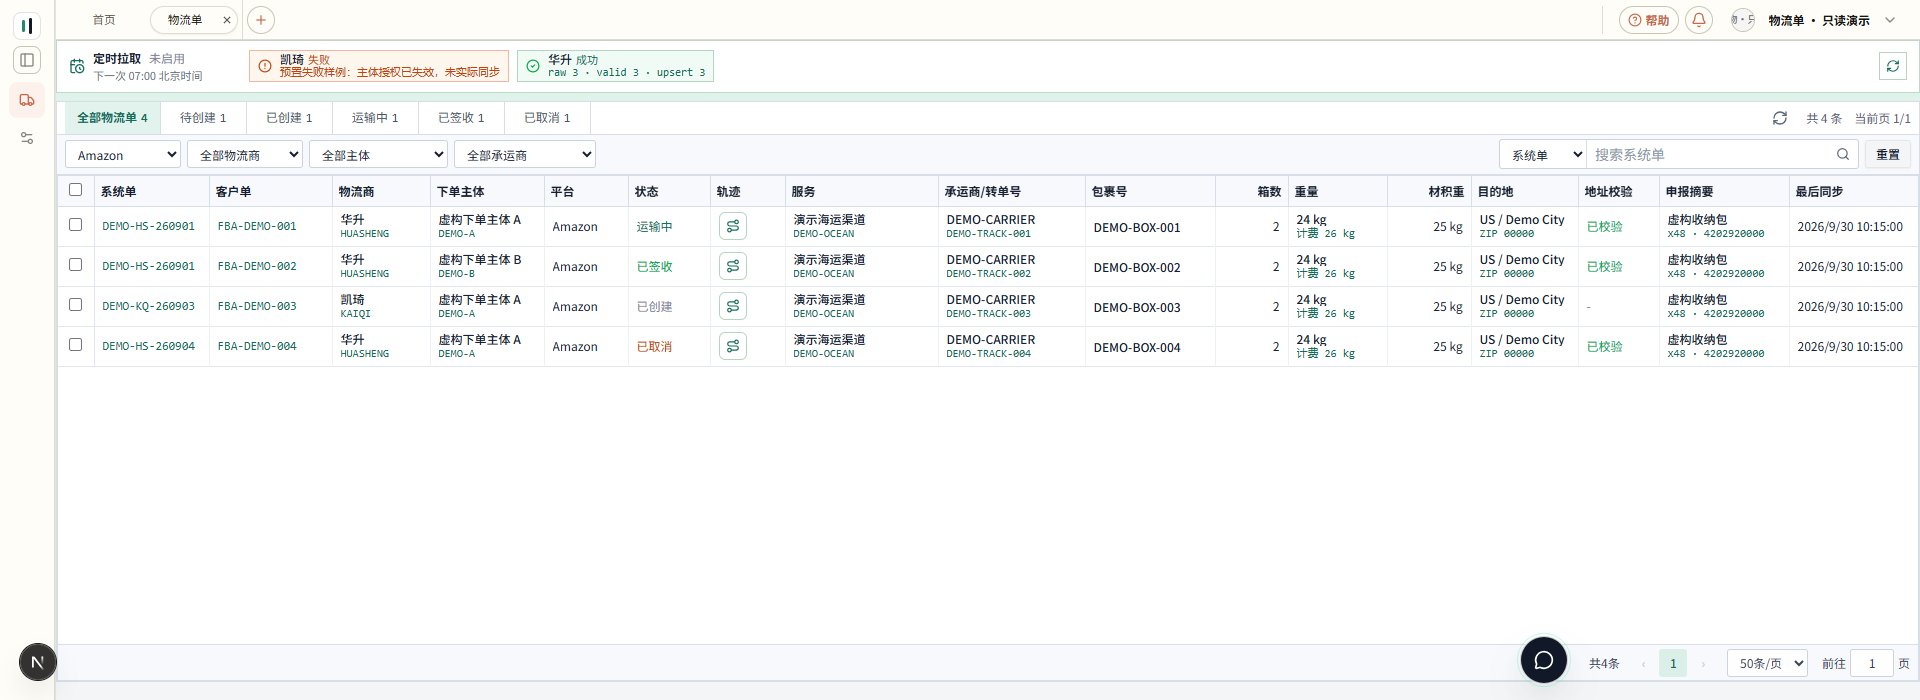Viewport: 1920px width, 700px height.
Task: Toggle the sidebar panel layout icon
Action: 27,60
